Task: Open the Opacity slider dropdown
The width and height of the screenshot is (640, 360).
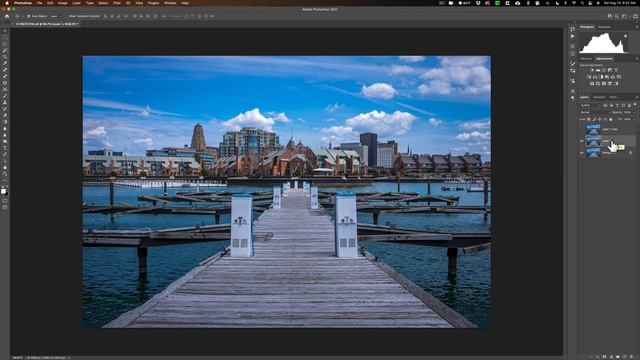Action: (633, 112)
